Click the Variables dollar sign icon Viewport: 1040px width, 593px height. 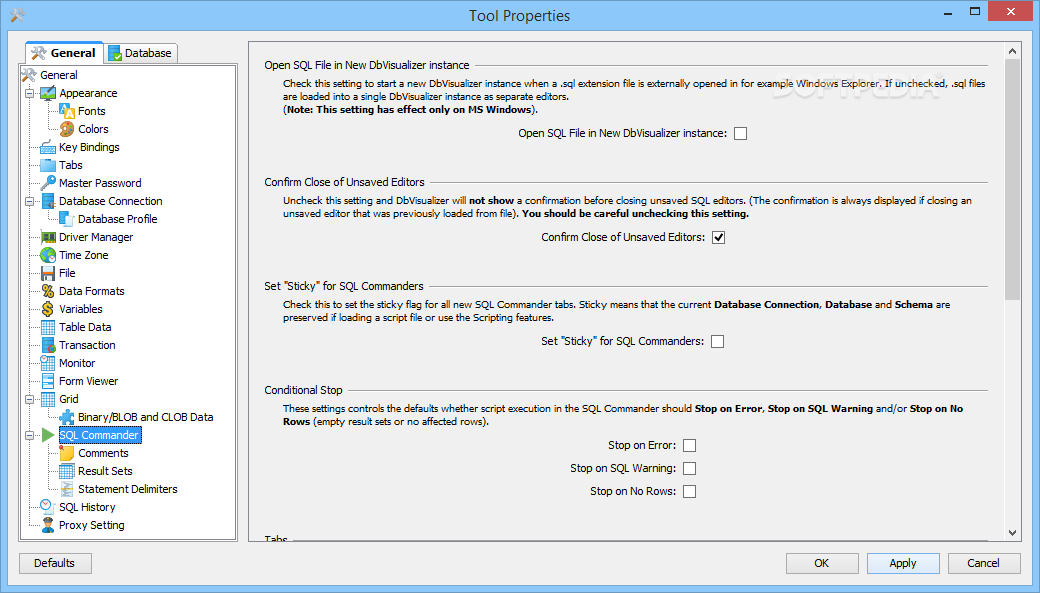click(48, 308)
